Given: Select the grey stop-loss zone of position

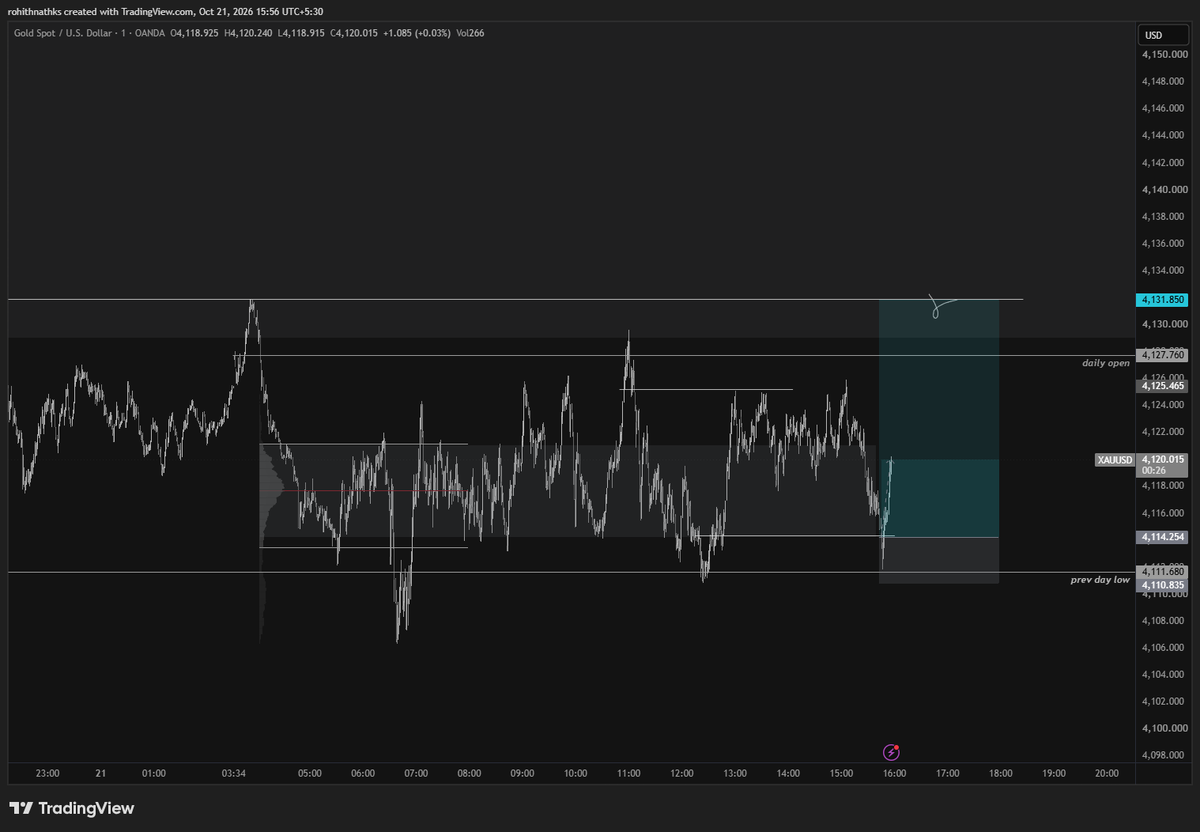Looking at the screenshot, I should click(x=938, y=560).
